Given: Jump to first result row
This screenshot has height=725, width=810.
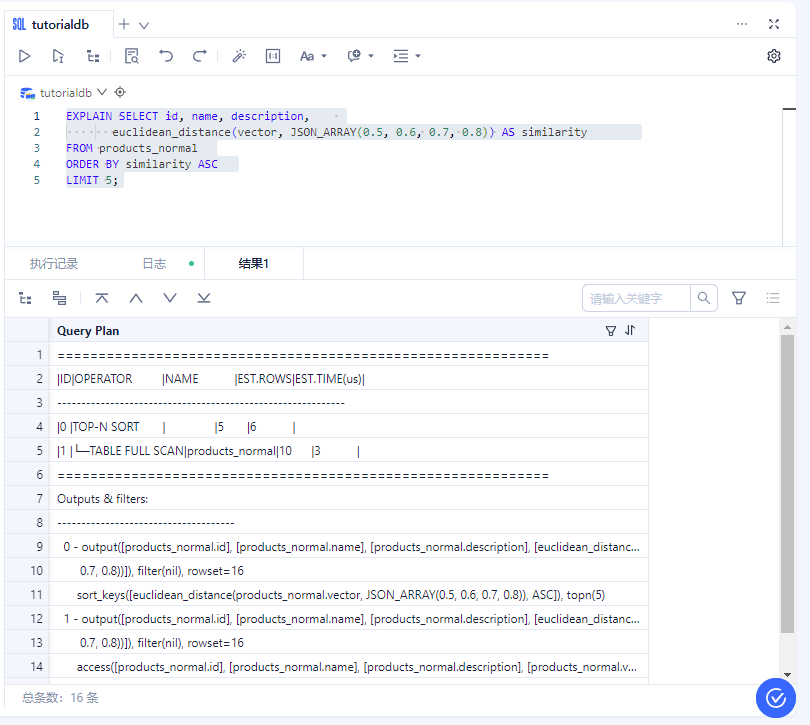Looking at the screenshot, I should (x=102, y=298).
